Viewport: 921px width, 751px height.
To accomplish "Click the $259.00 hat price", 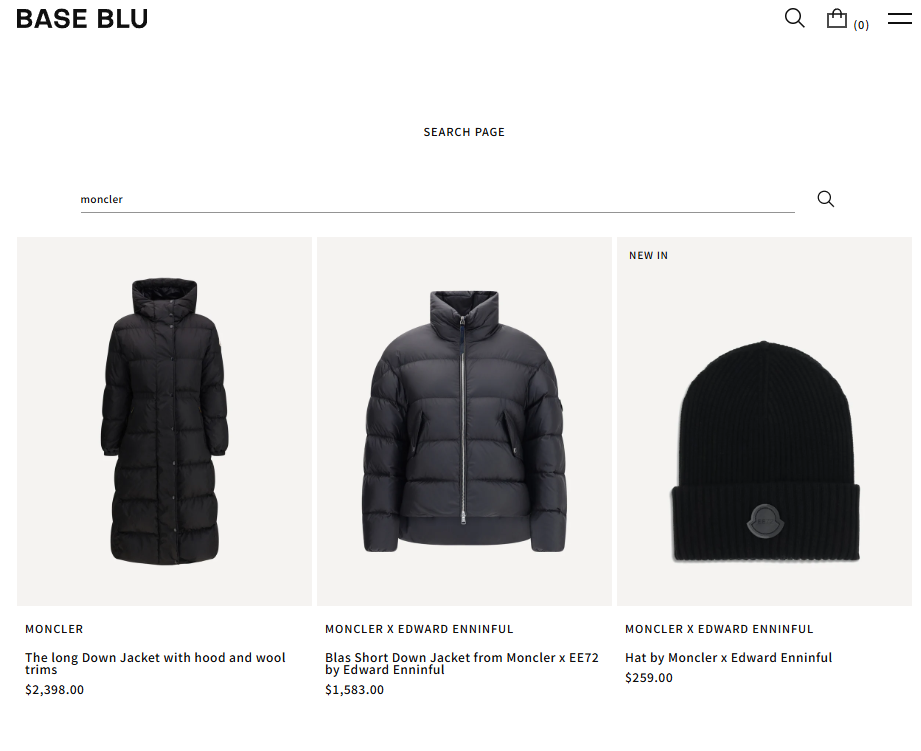I will (648, 678).
